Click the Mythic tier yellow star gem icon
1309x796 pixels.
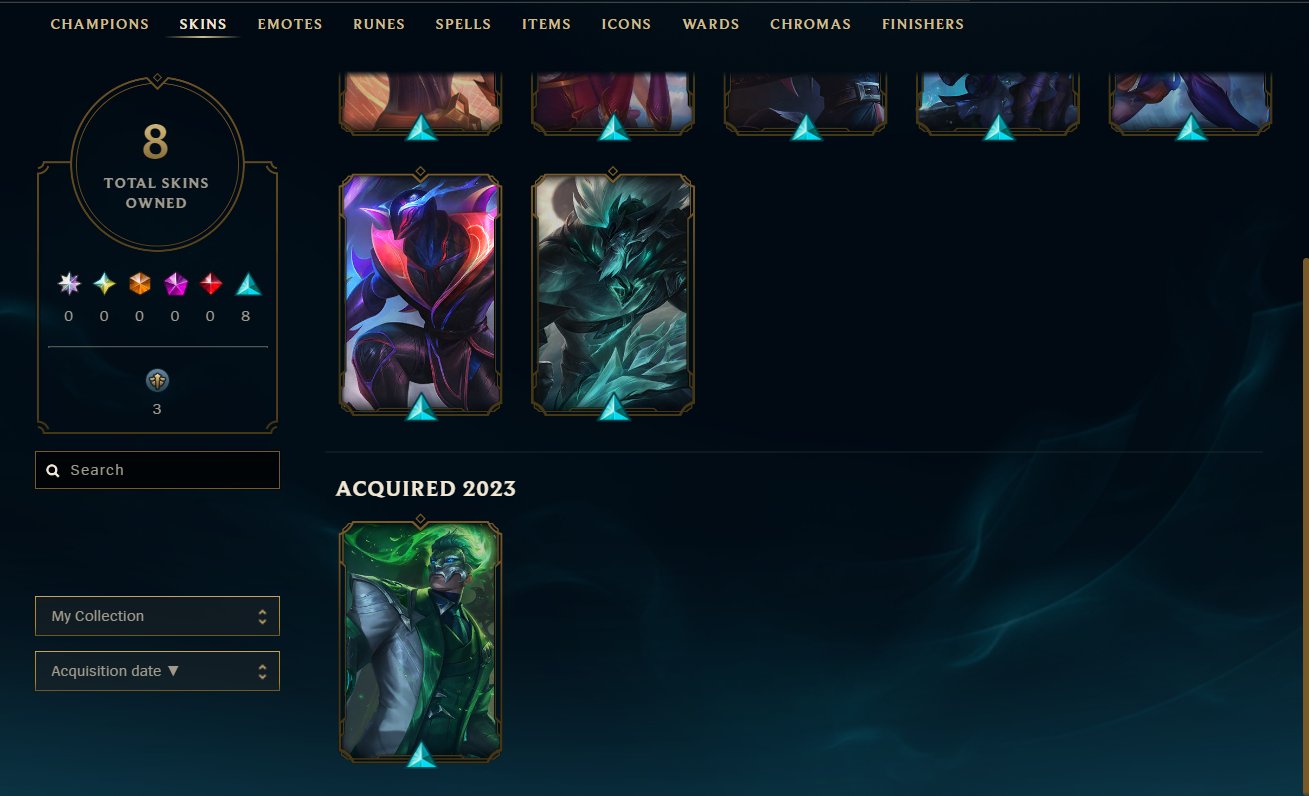point(104,285)
